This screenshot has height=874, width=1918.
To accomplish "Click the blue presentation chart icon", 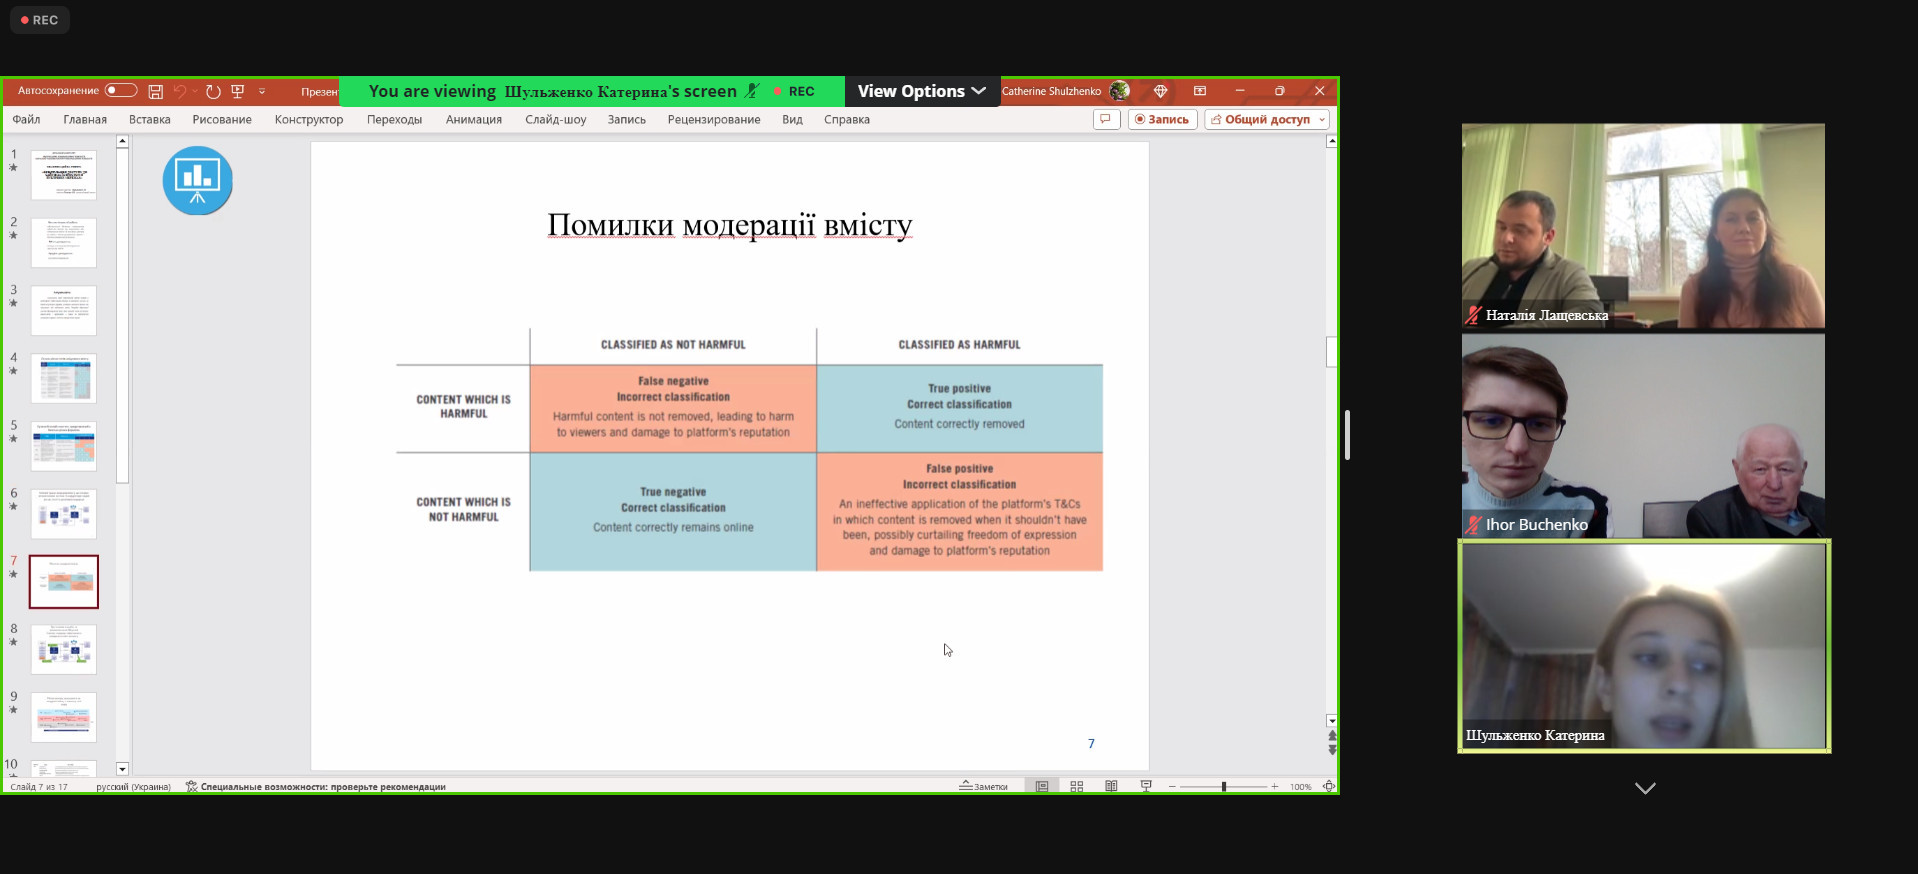I will [x=198, y=181].
